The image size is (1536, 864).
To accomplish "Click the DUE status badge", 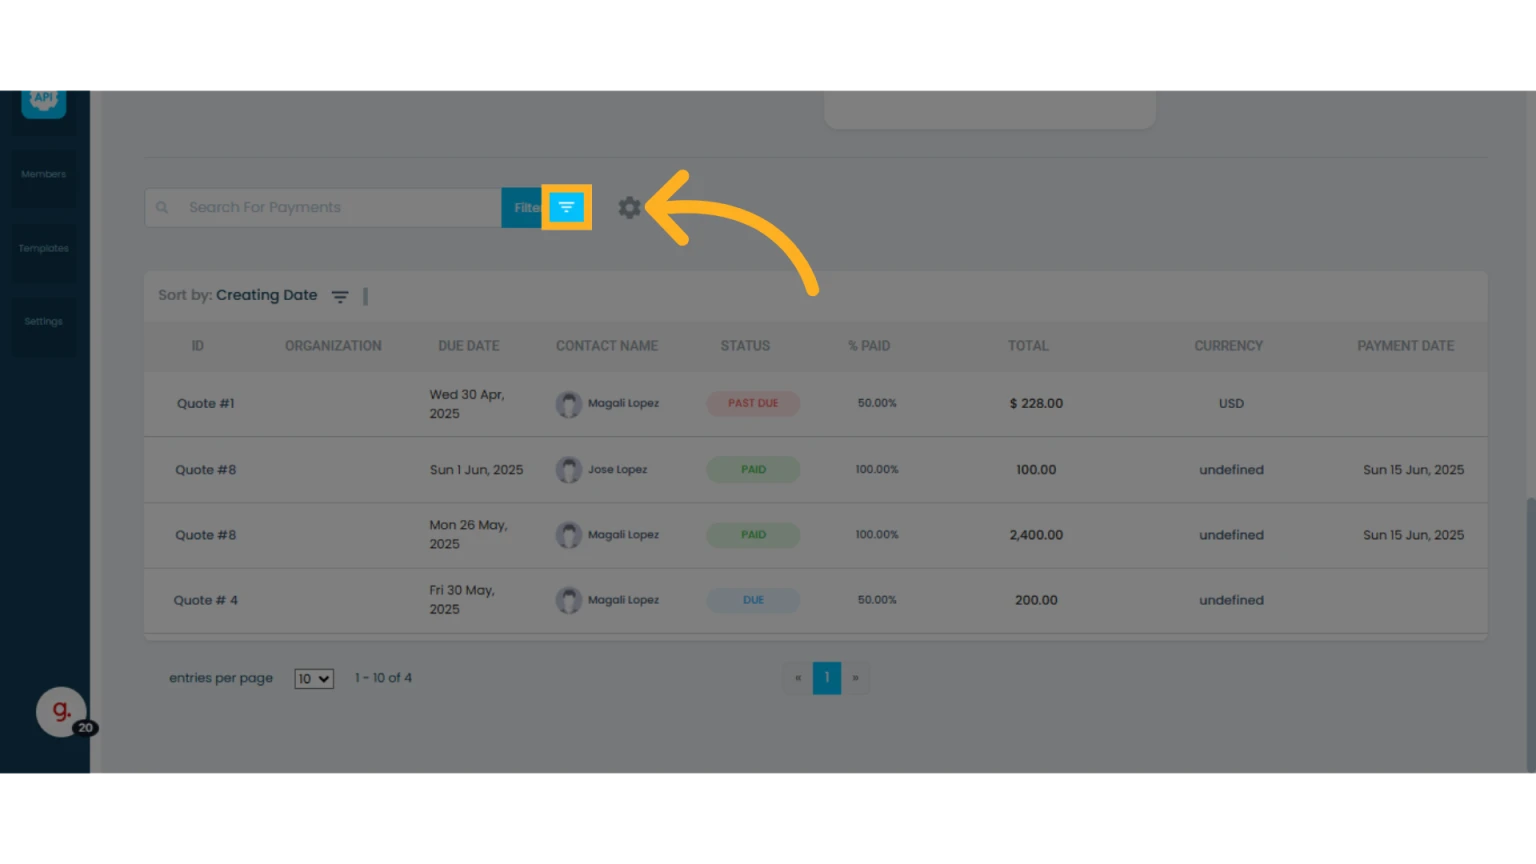I will [x=753, y=600].
